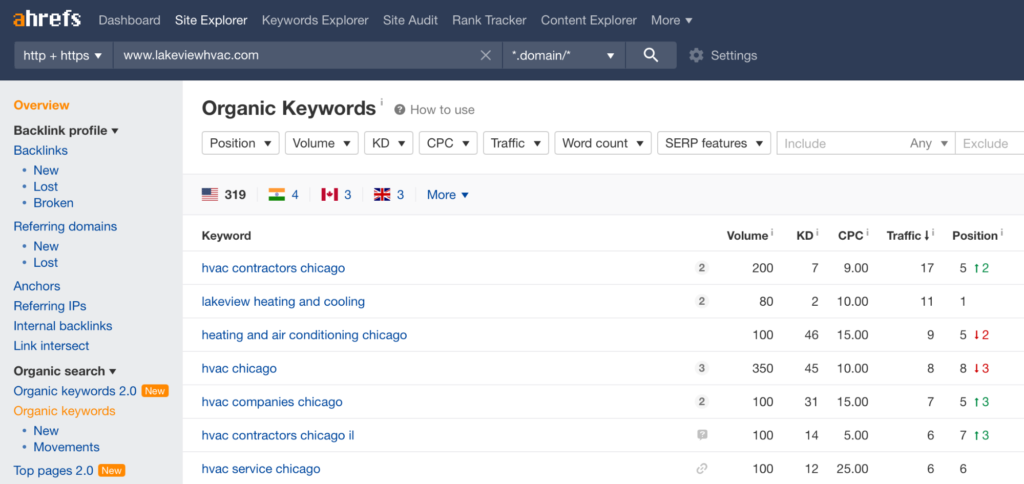Open the More countries dropdown
This screenshot has width=1024, height=484.
tap(447, 195)
